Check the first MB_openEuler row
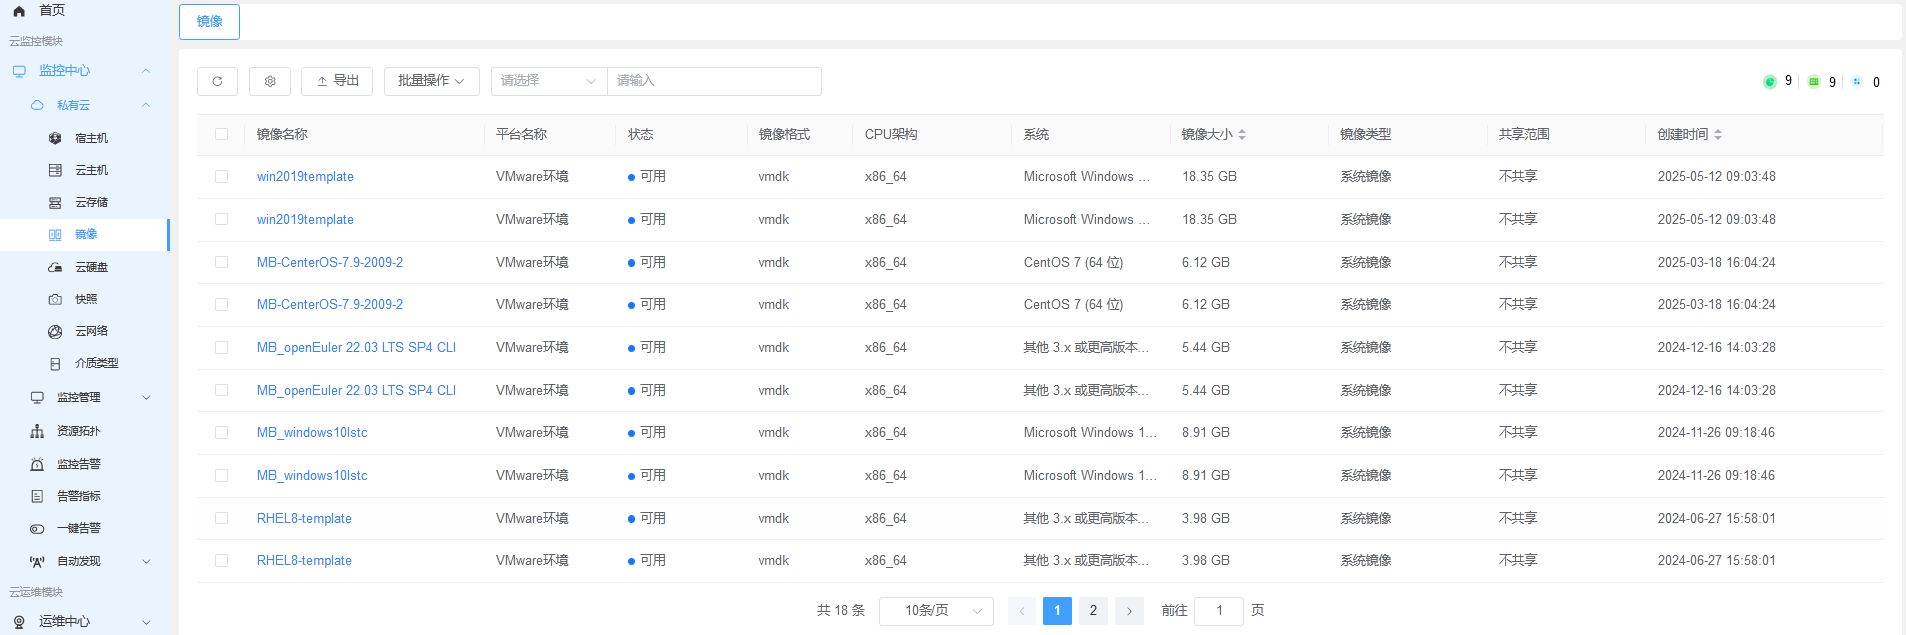The width and height of the screenshot is (1906, 635). pyautogui.click(x=221, y=347)
